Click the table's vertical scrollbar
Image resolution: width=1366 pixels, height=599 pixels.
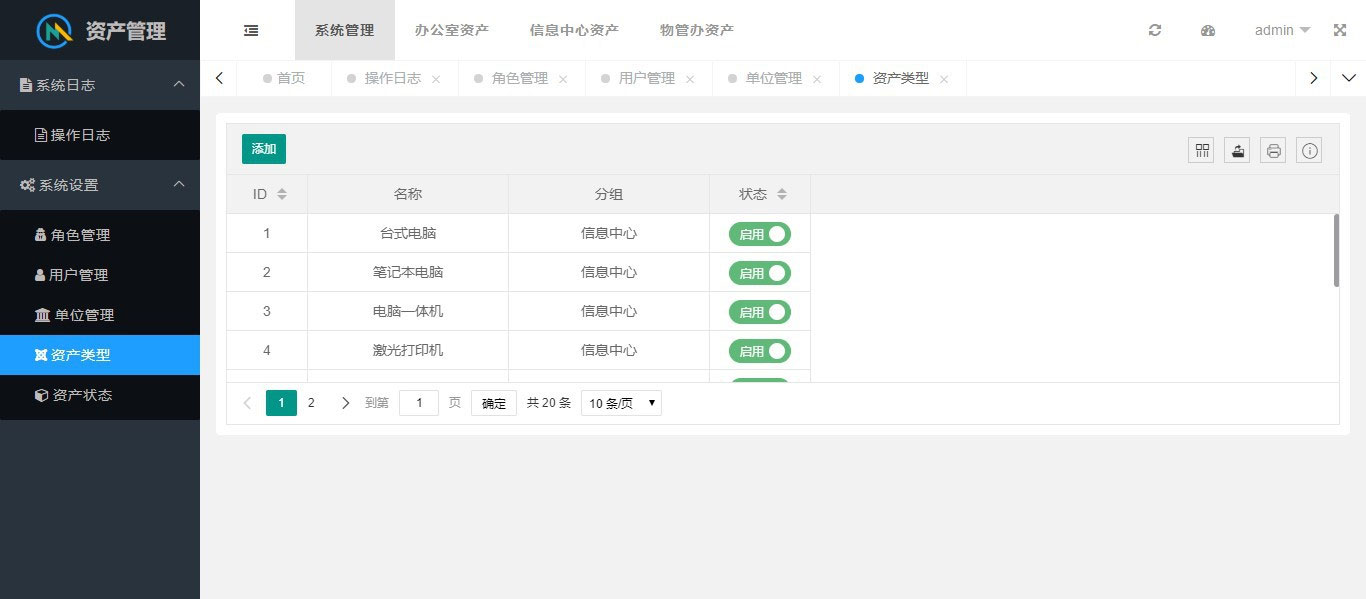tap(1336, 250)
